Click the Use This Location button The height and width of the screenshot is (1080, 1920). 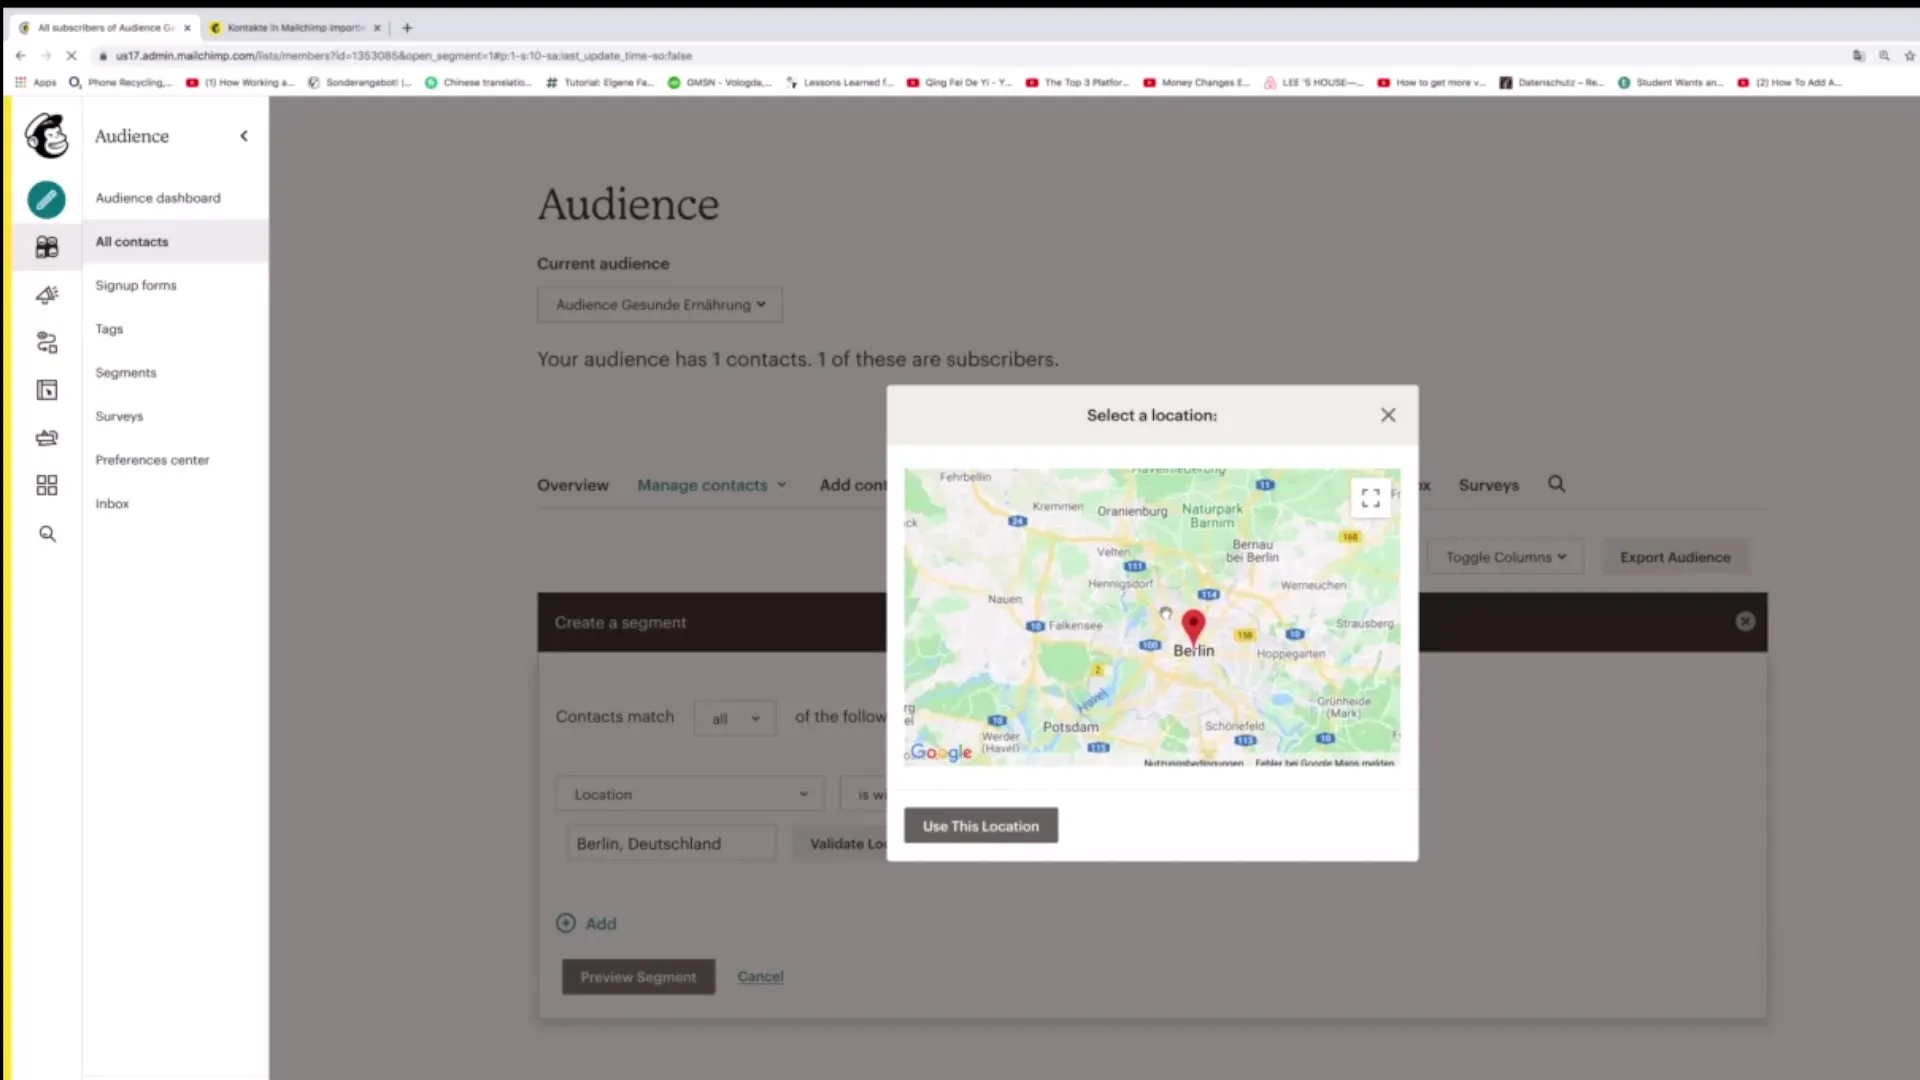(x=981, y=826)
